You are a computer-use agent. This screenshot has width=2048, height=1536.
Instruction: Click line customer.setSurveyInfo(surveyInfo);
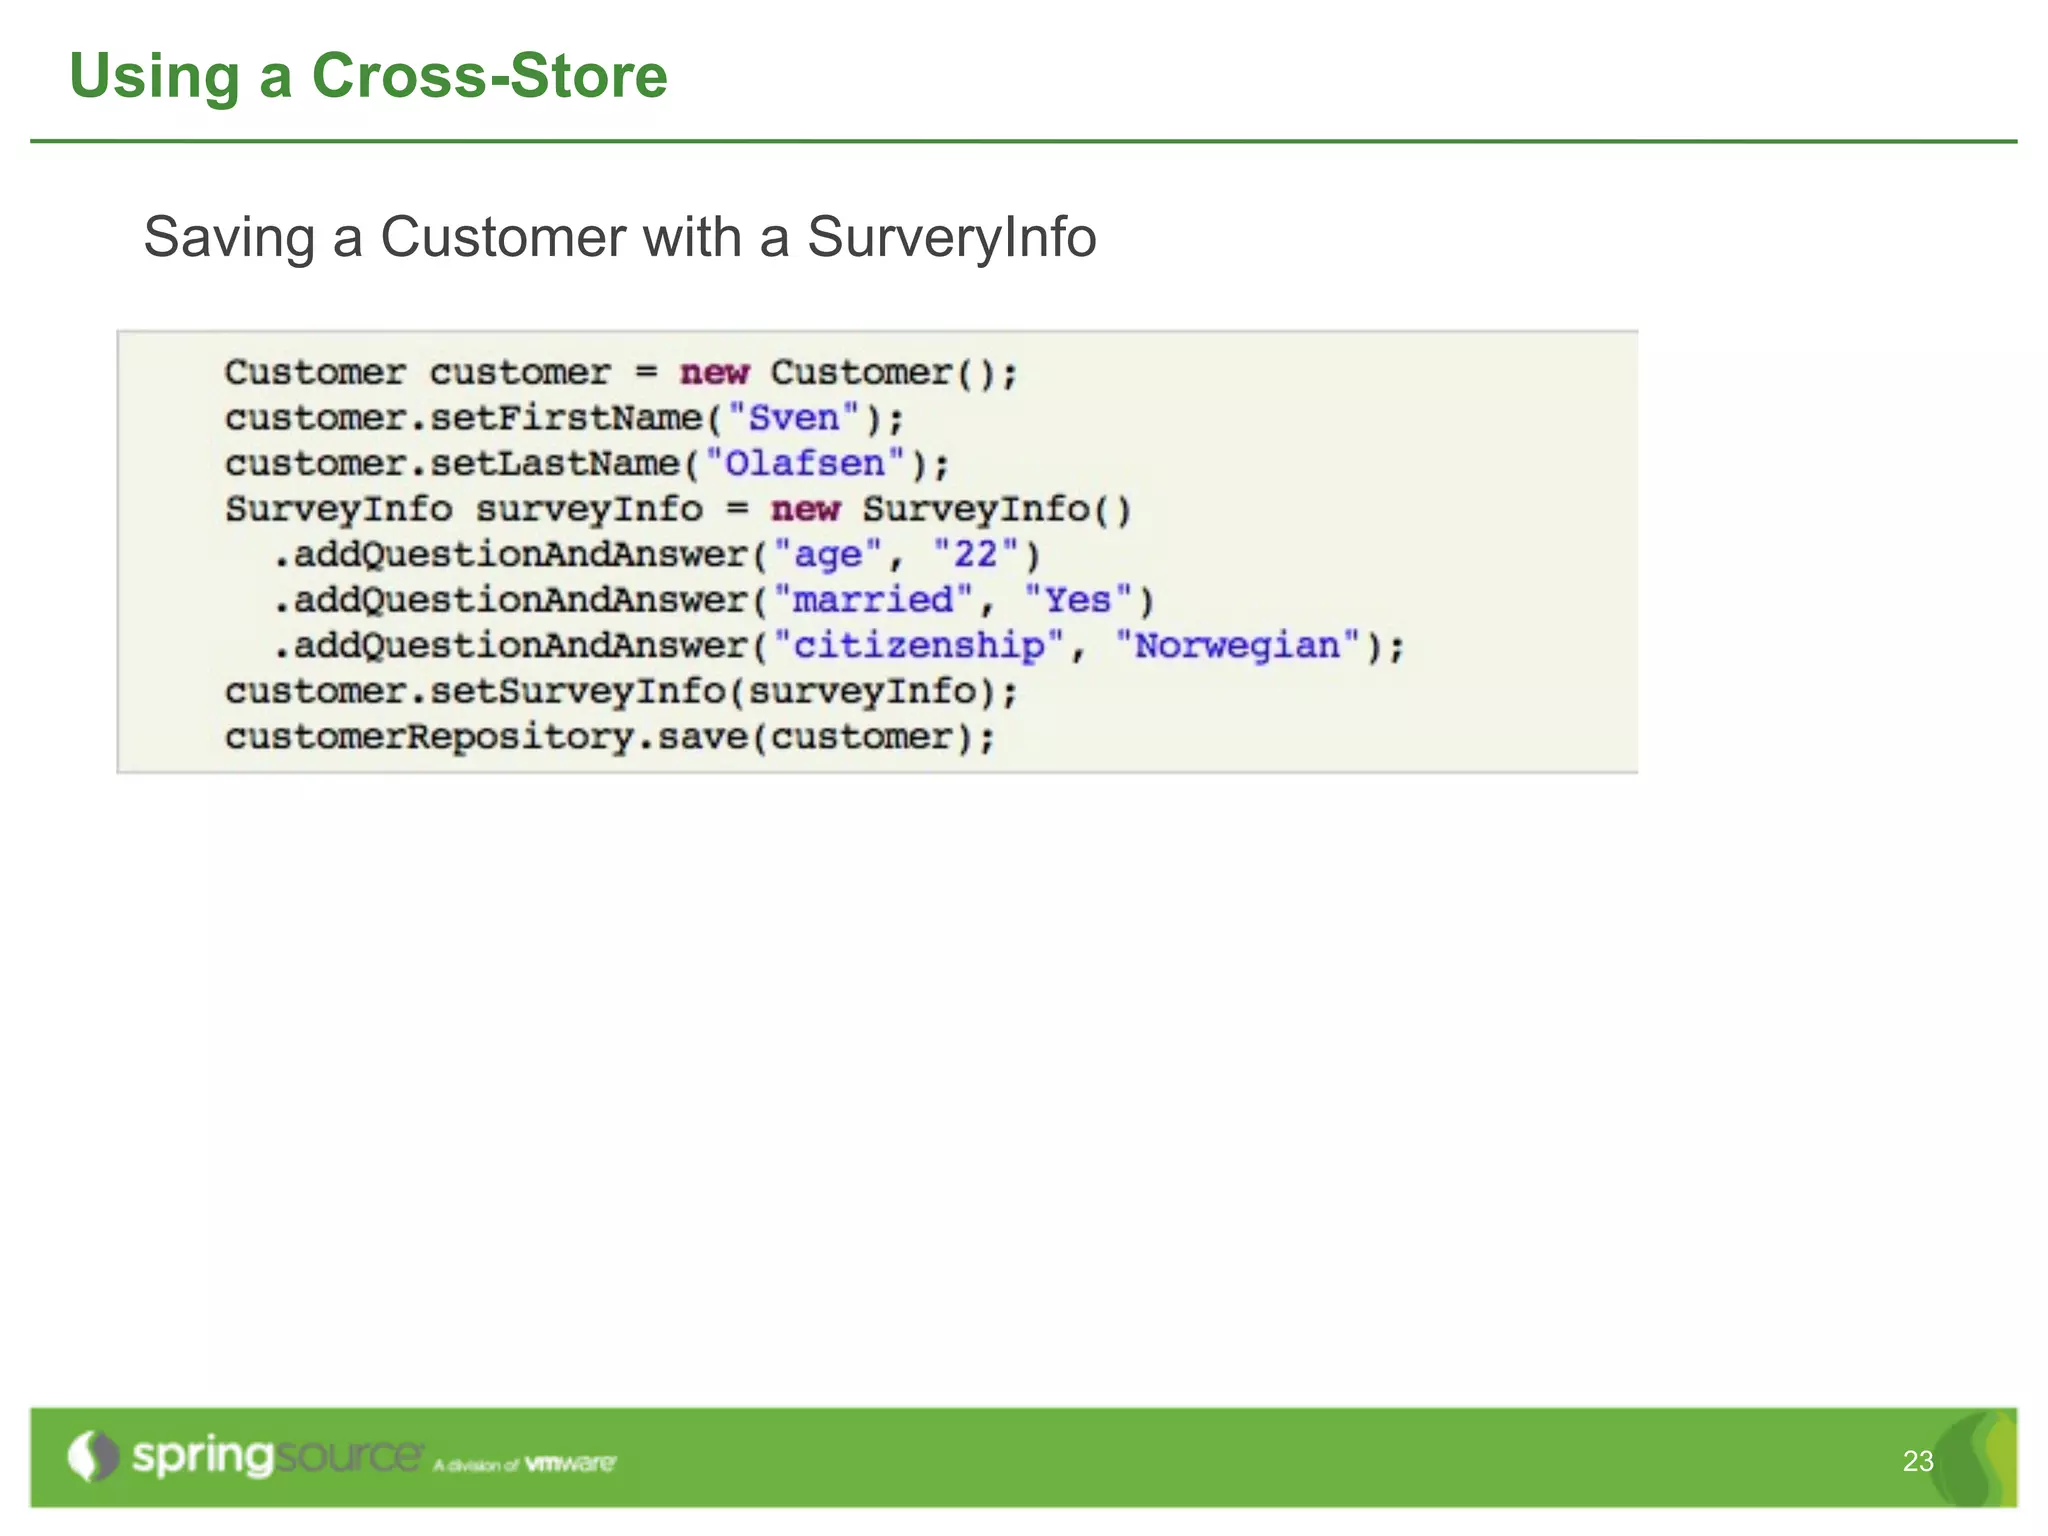click(x=621, y=691)
